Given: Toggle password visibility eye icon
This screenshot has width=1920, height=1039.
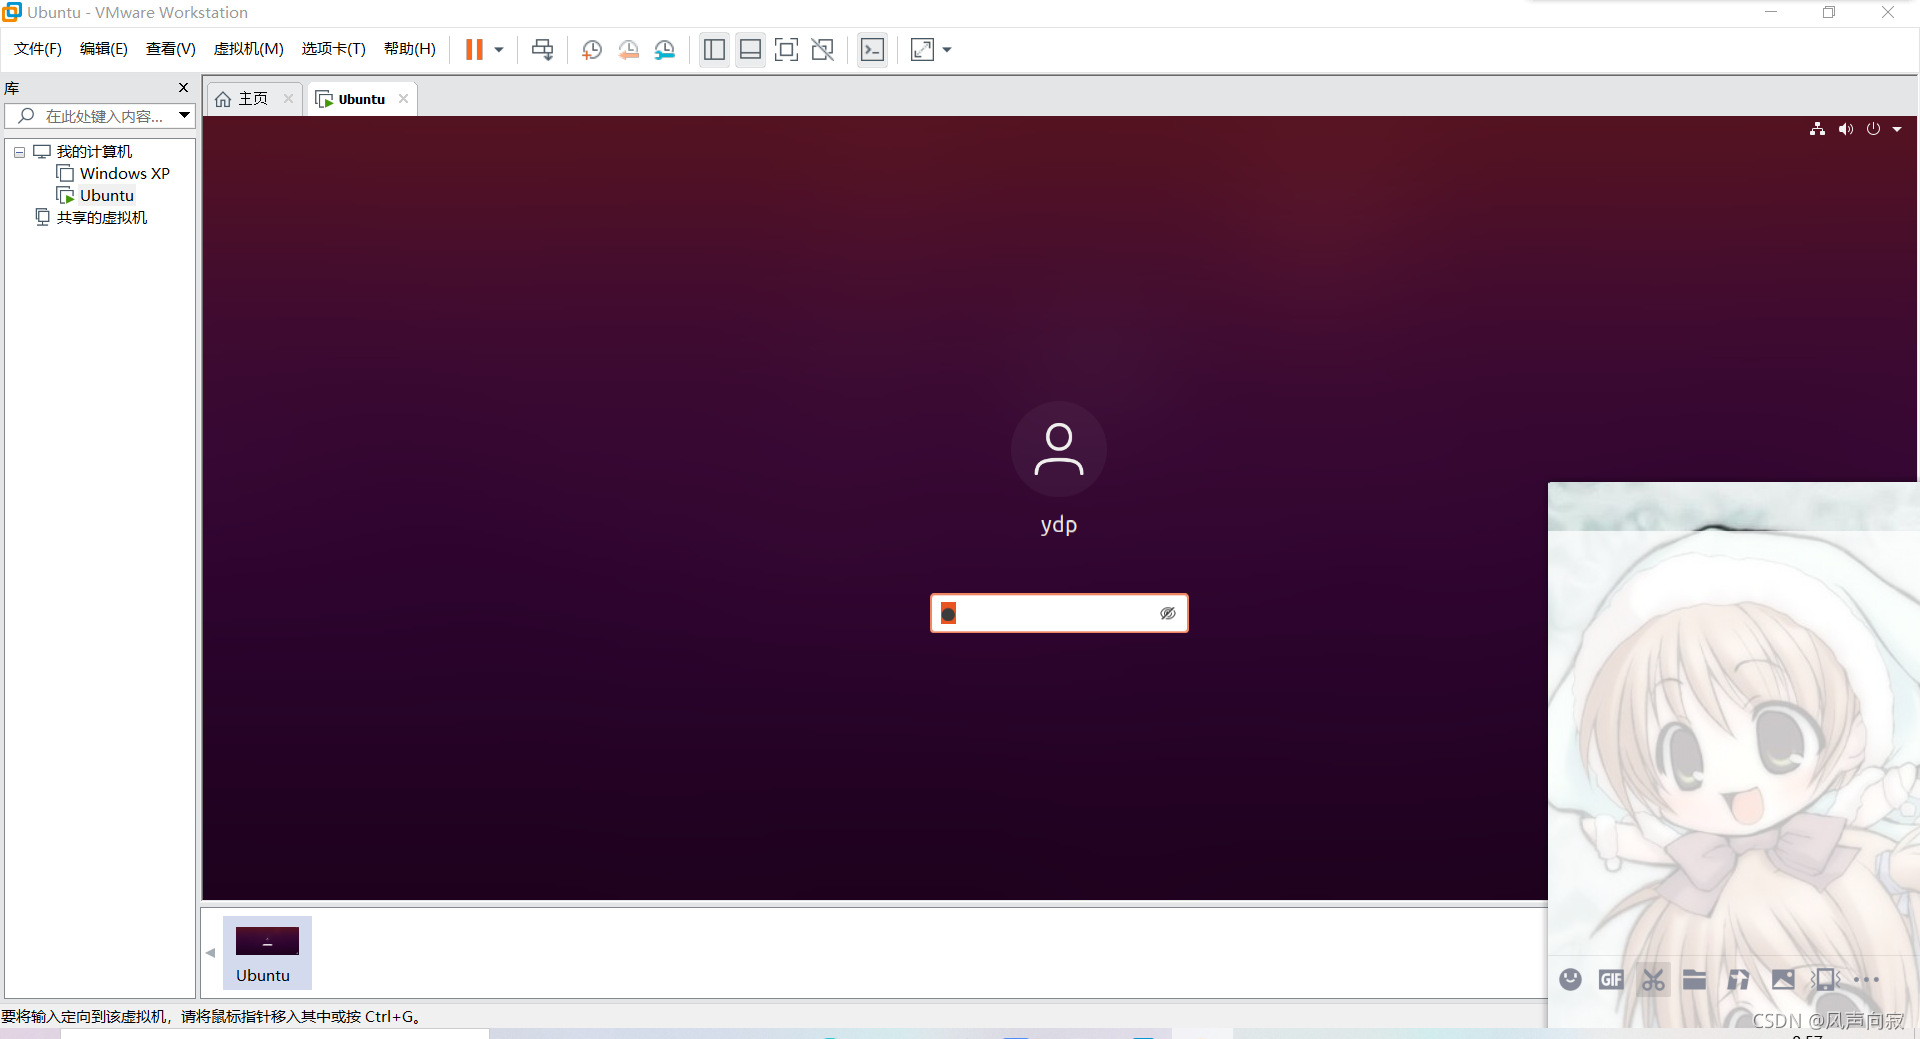Looking at the screenshot, I should click(1168, 613).
